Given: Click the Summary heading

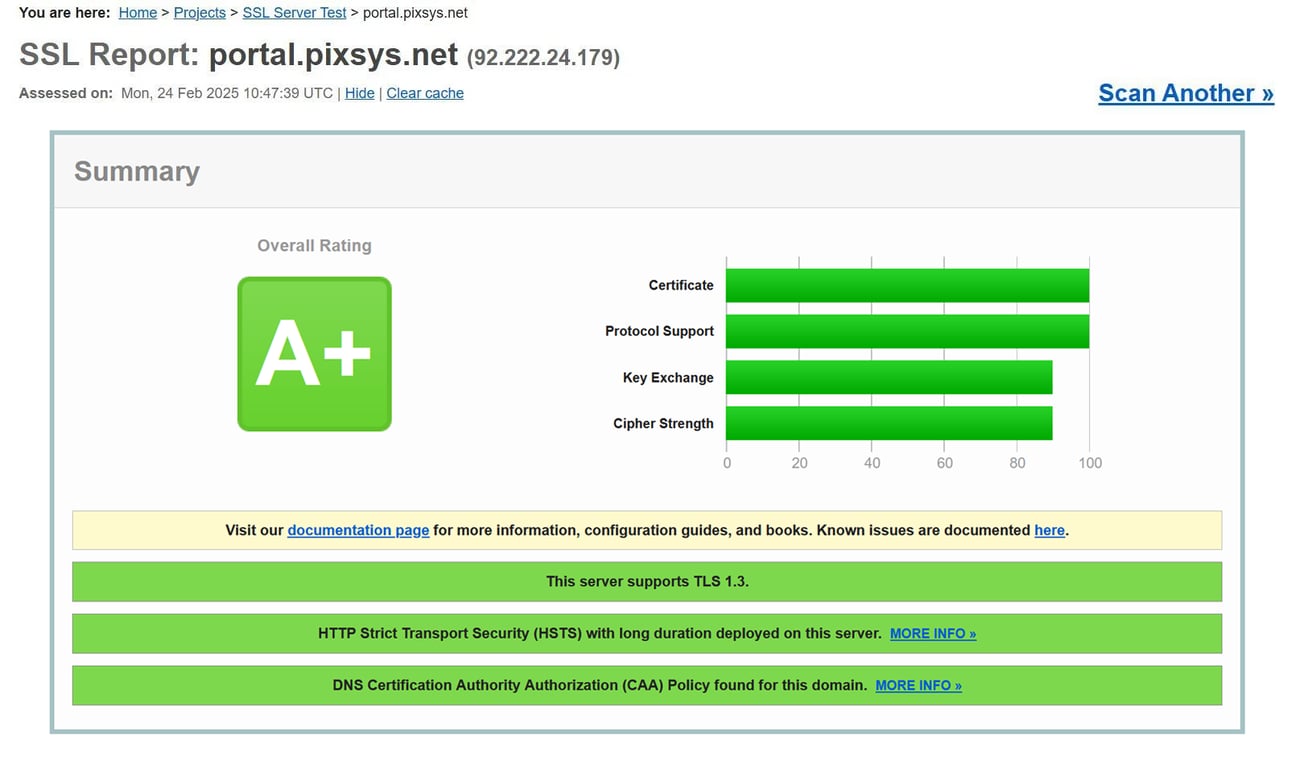Looking at the screenshot, I should [137, 171].
